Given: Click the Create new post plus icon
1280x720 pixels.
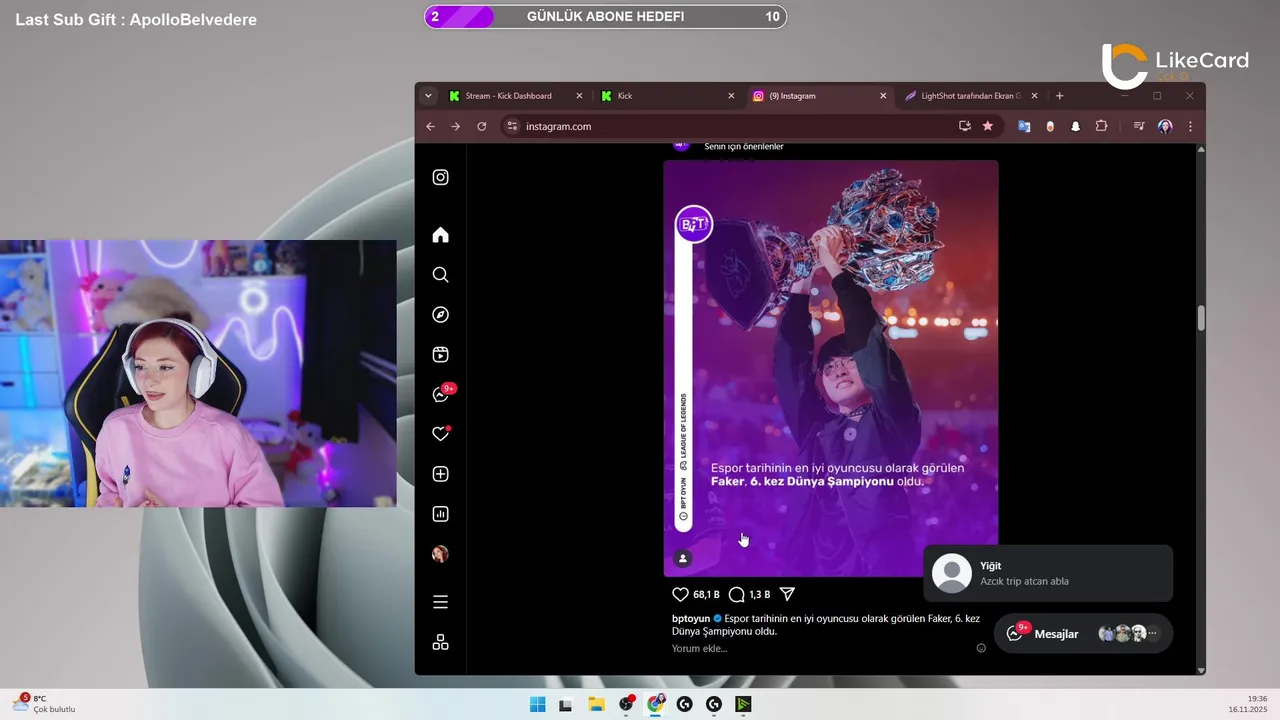Looking at the screenshot, I should [440, 474].
